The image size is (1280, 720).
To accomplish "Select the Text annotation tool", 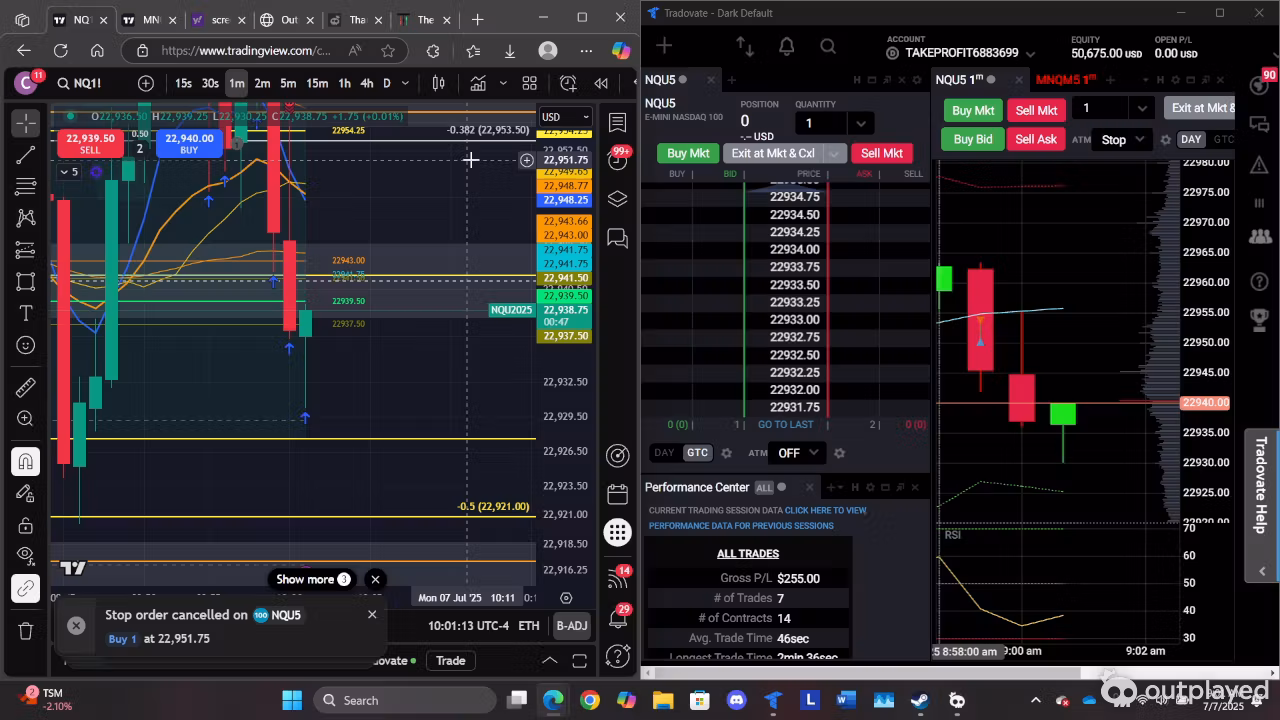I will click(26, 314).
